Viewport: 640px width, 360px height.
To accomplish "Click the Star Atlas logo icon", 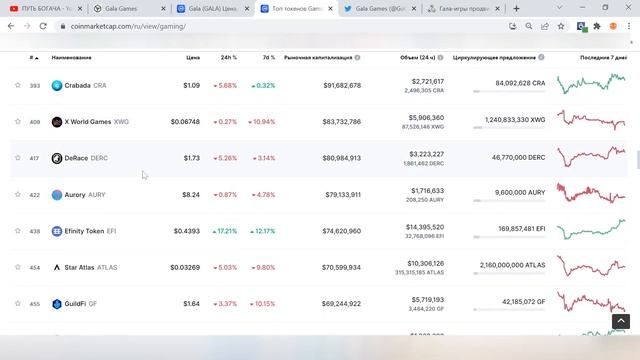I will [57, 267].
